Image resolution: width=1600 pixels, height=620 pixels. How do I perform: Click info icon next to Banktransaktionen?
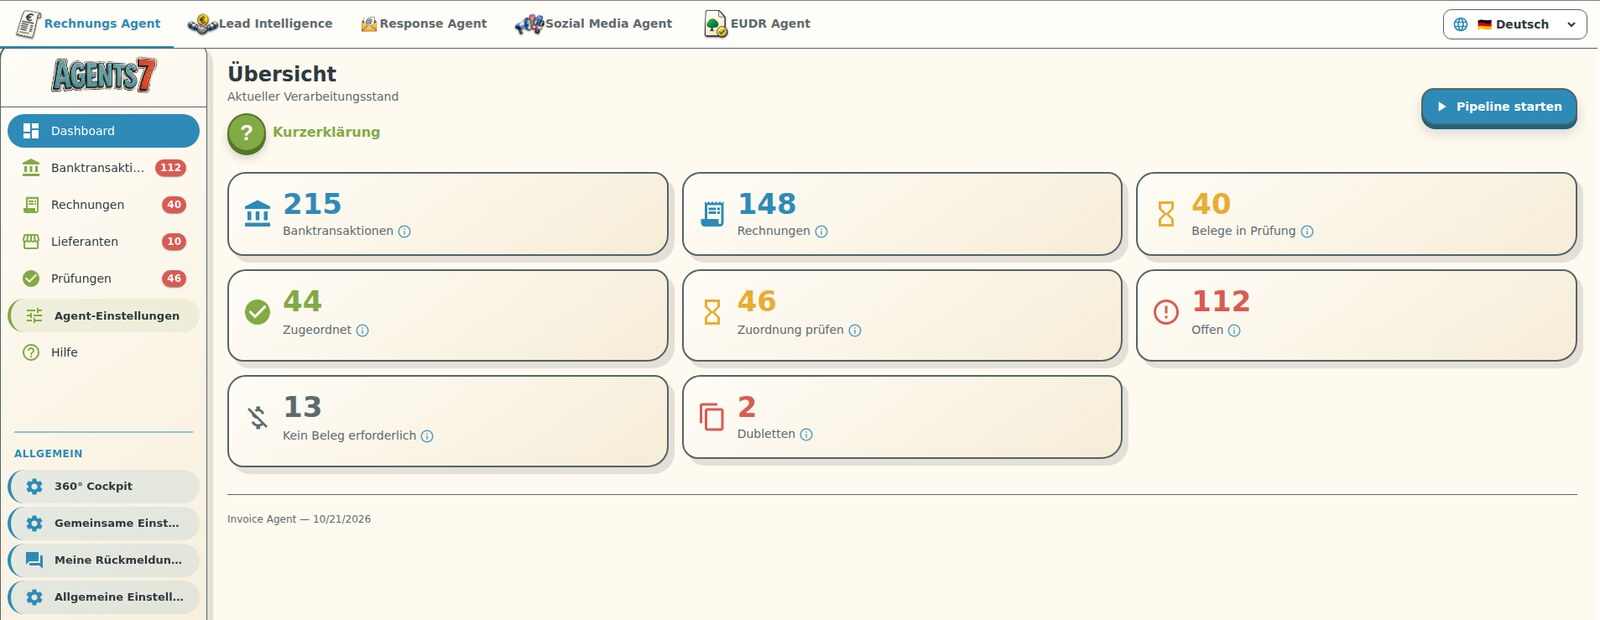click(x=404, y=232)
